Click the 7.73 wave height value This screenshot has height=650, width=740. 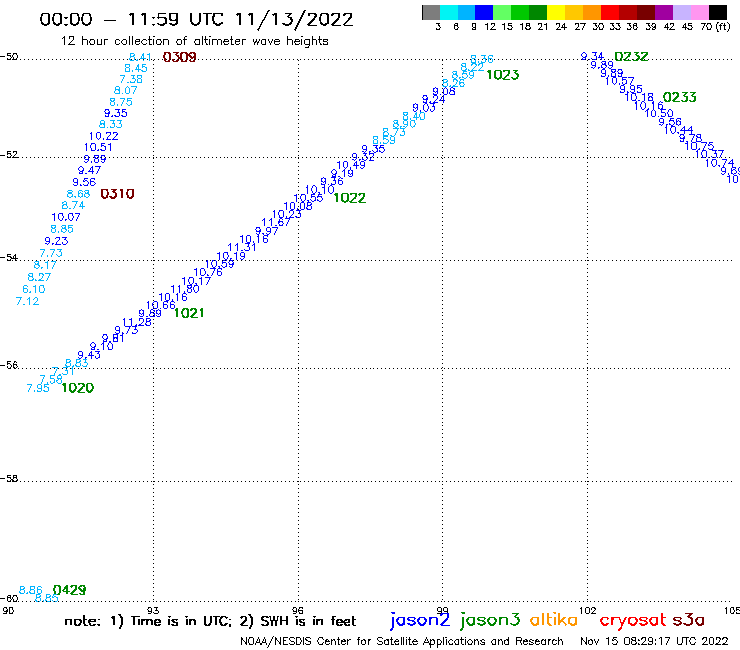[51, 253]
